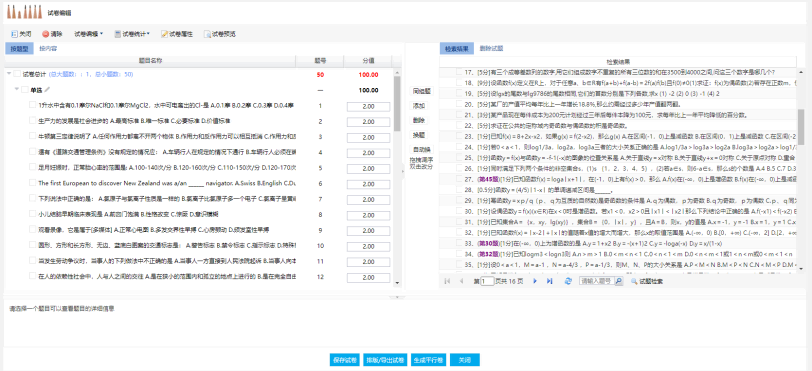The width and height of the screenshot is (812, 371).
Task: Switch to the 删除试题 tab
Action: [491, 49]
